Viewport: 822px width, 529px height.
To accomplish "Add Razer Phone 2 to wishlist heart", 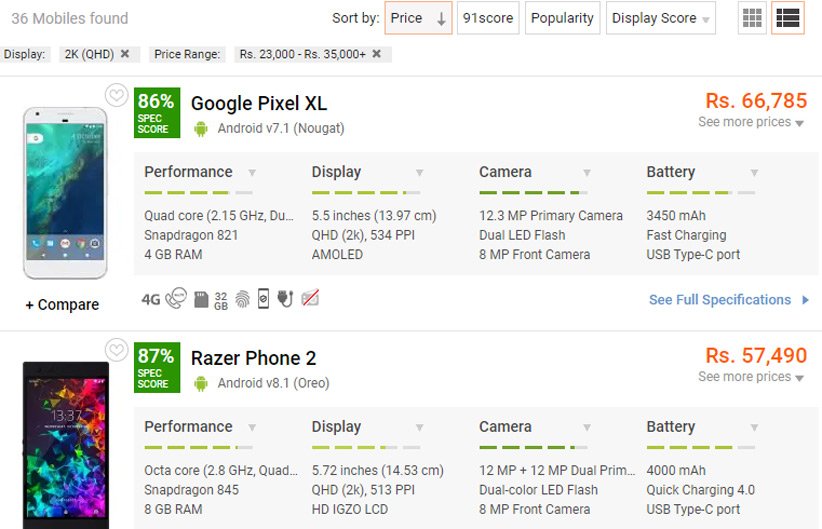I will [x=116, y=350].
